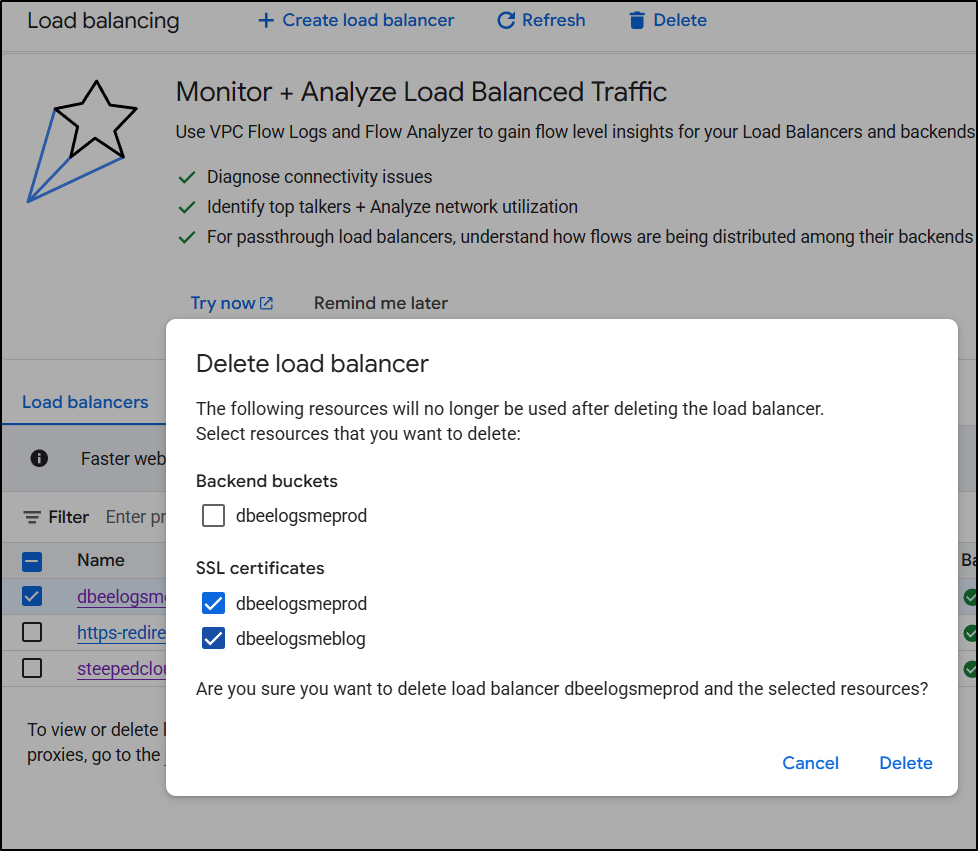The height and width of the screenshot is (851, 978).
Task: Select the https-redirect row checkbox
Action: [x=32, y=632]
